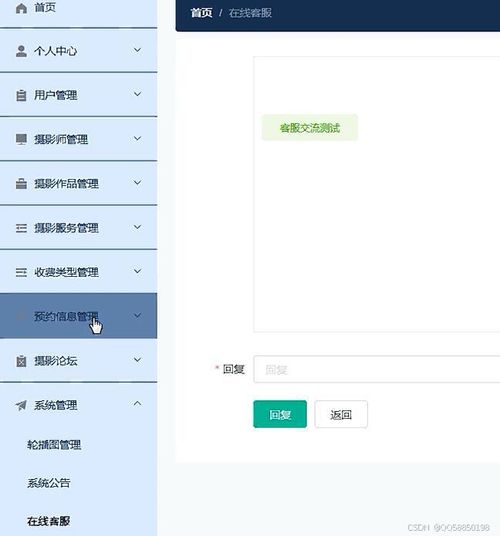Open the 收费类型管理 menu label
The height and width of the screenshot is (536, 500).
(66, 272)
